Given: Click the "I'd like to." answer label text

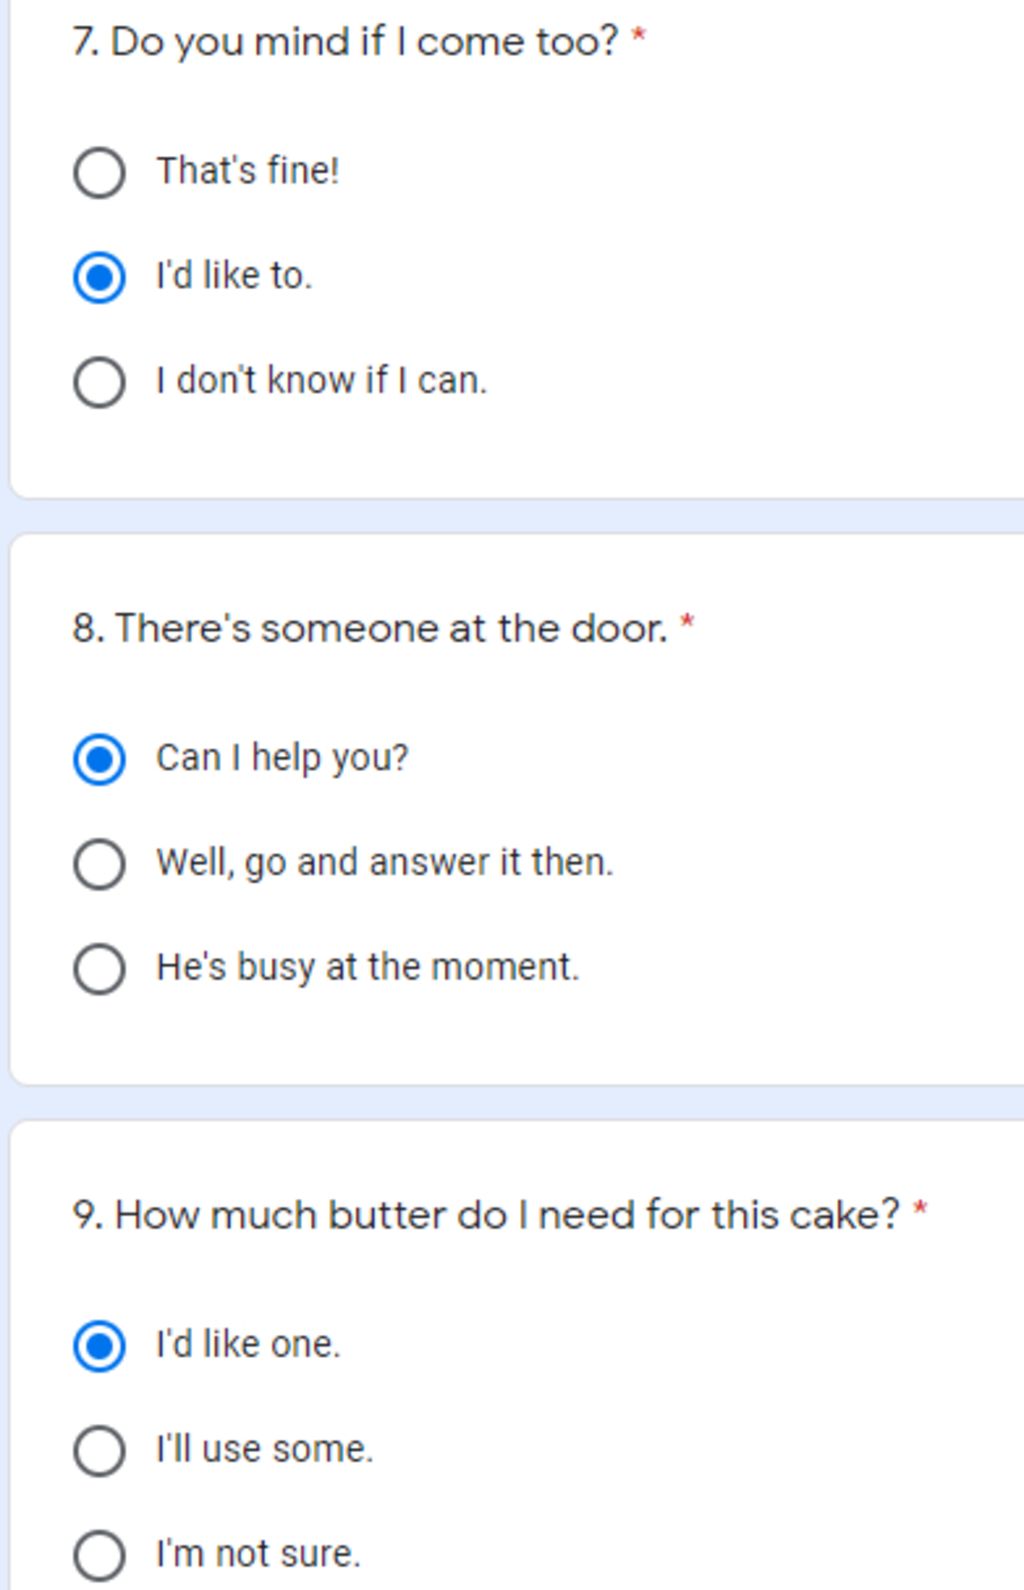Looking at the screenshot, I should (x=234, y=276).
